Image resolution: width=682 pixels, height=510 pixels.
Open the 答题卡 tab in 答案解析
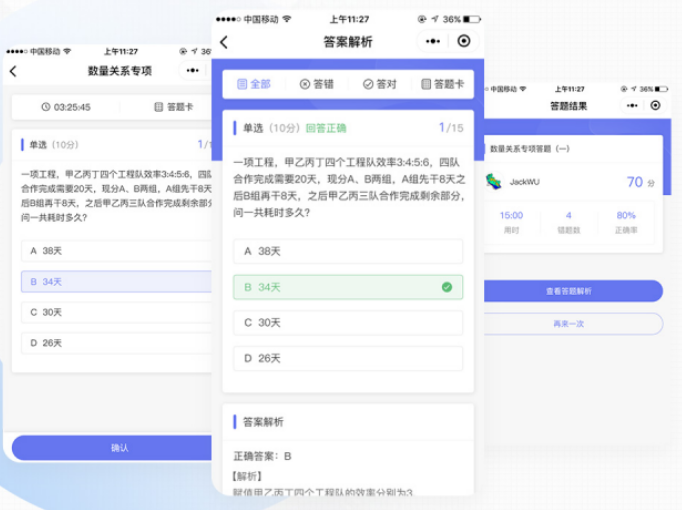coord(442,84)
